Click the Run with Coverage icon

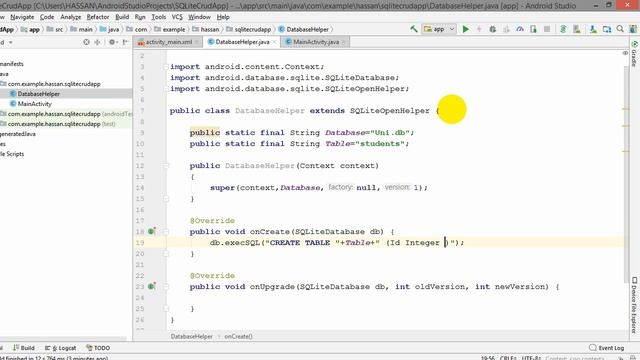506,29
